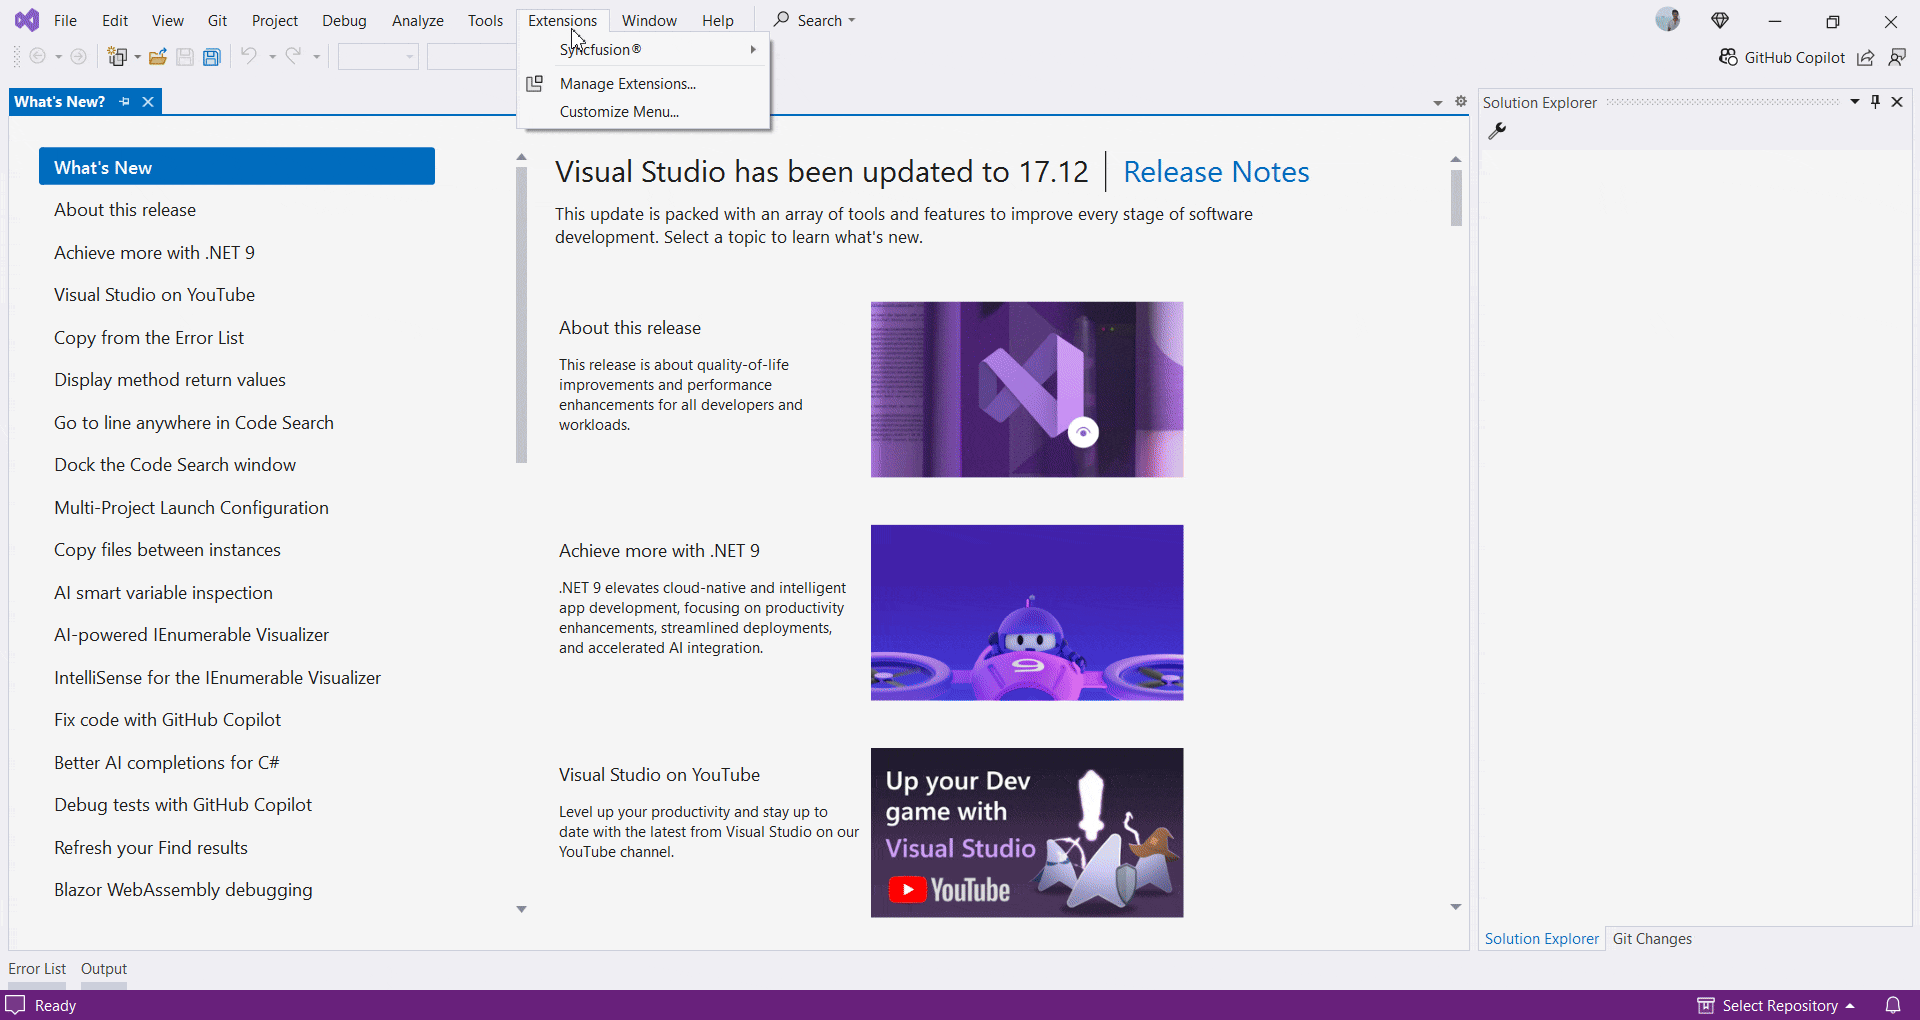Click the Navigate Forward arrow icon

click(x=79, y=57)
